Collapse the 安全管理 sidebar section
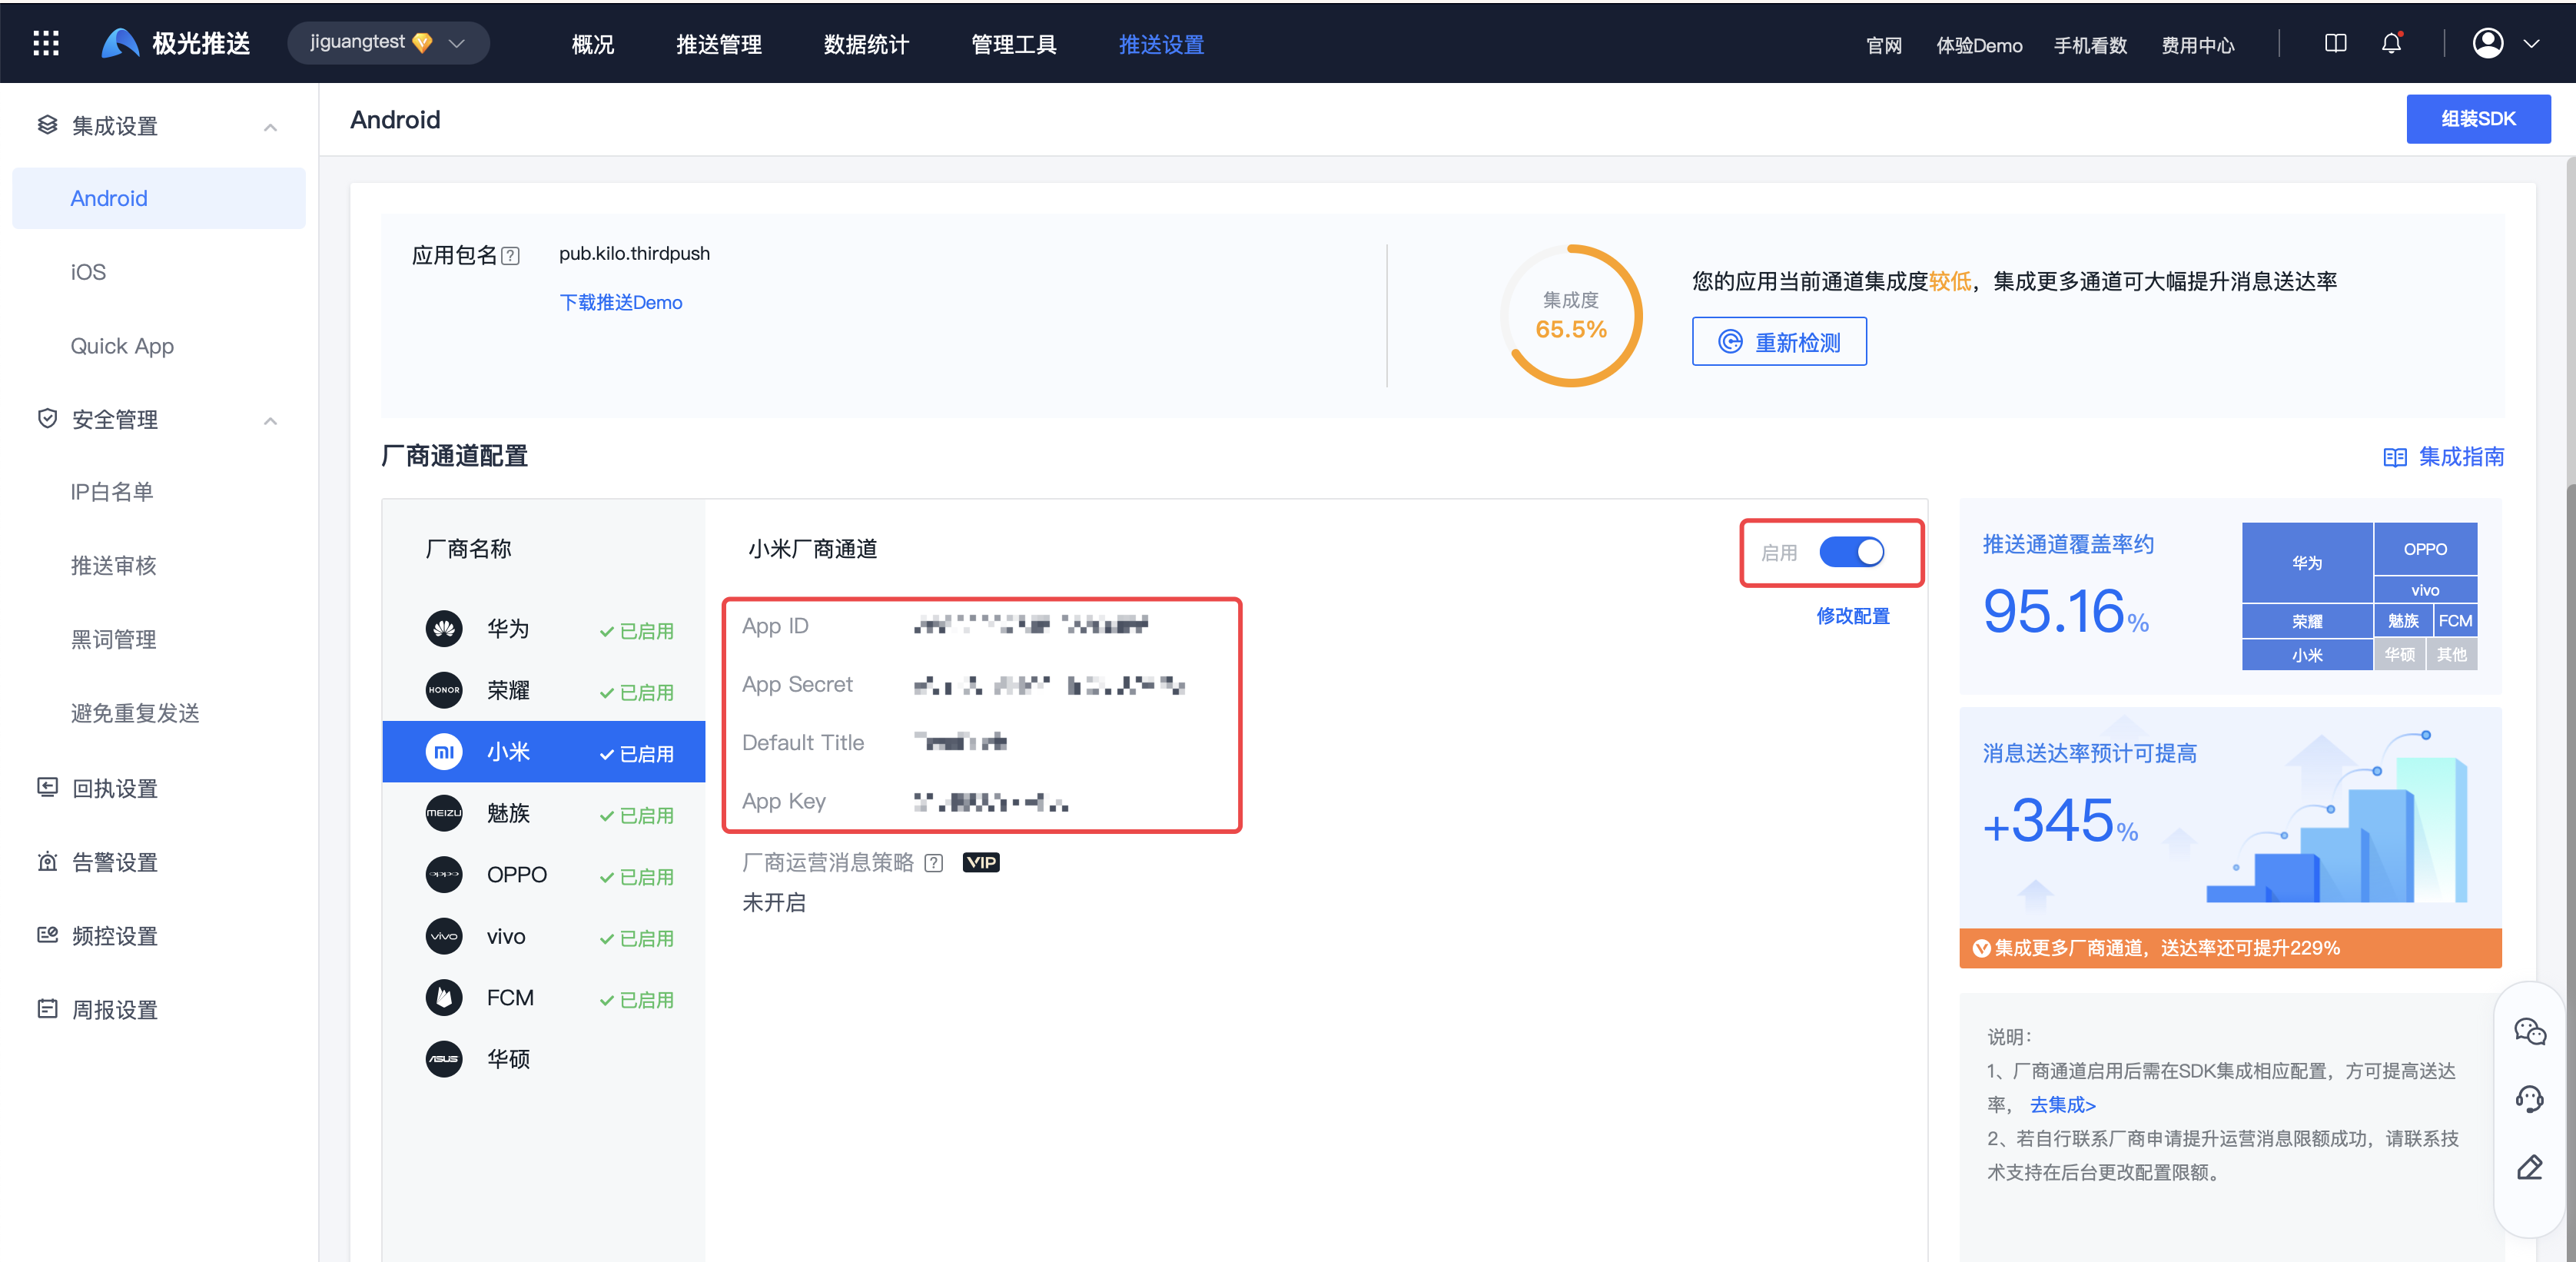The image size is (2576, 1262). click(270, 421)
